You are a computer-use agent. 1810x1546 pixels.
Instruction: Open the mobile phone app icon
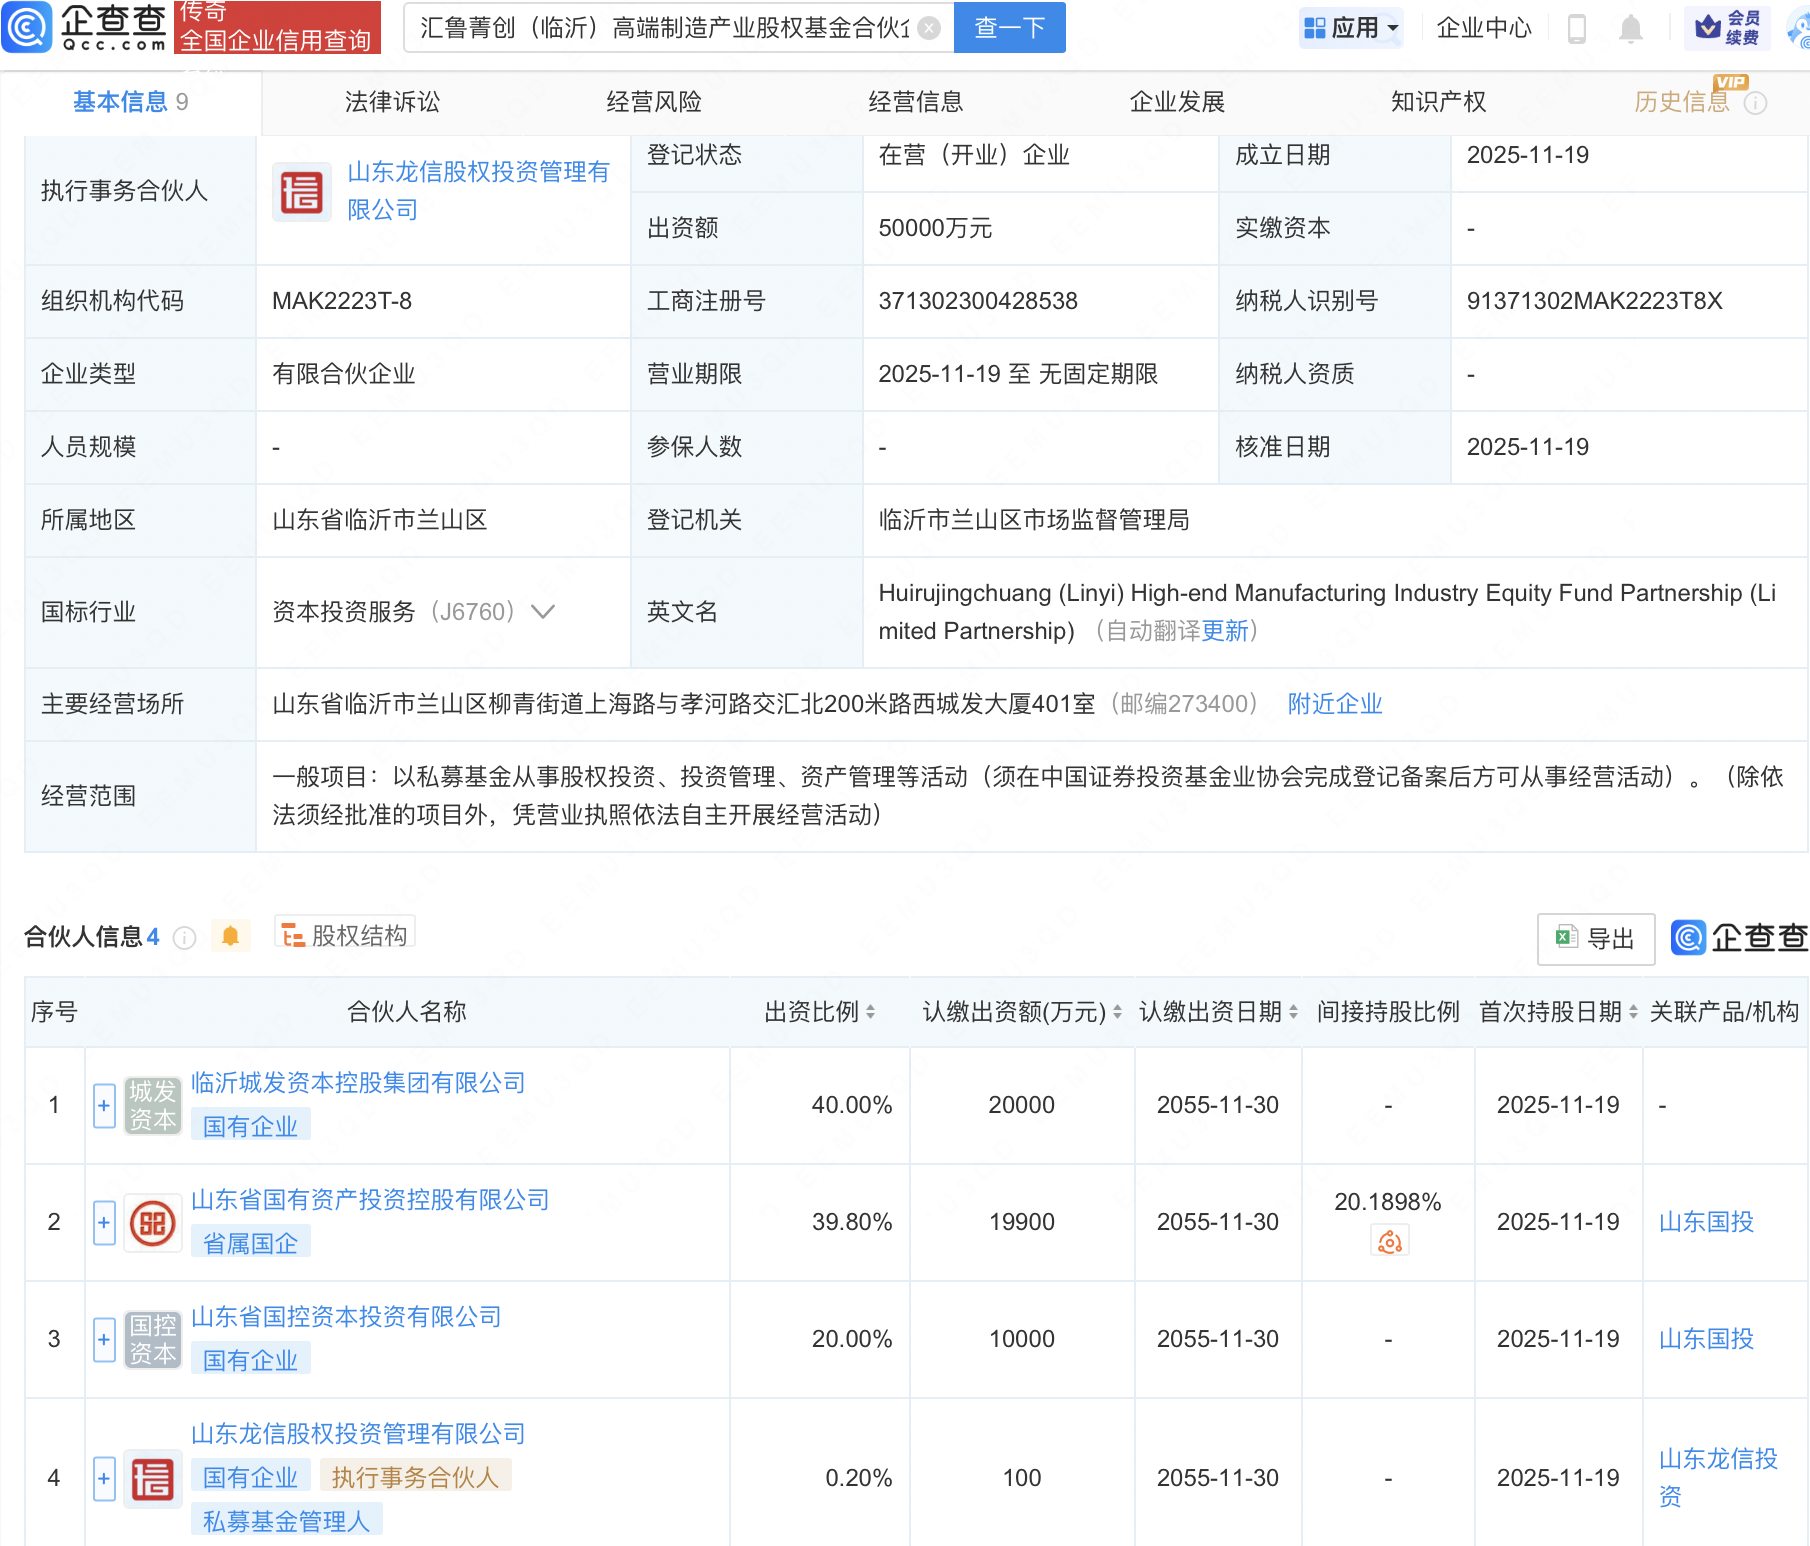[1577, 28]
